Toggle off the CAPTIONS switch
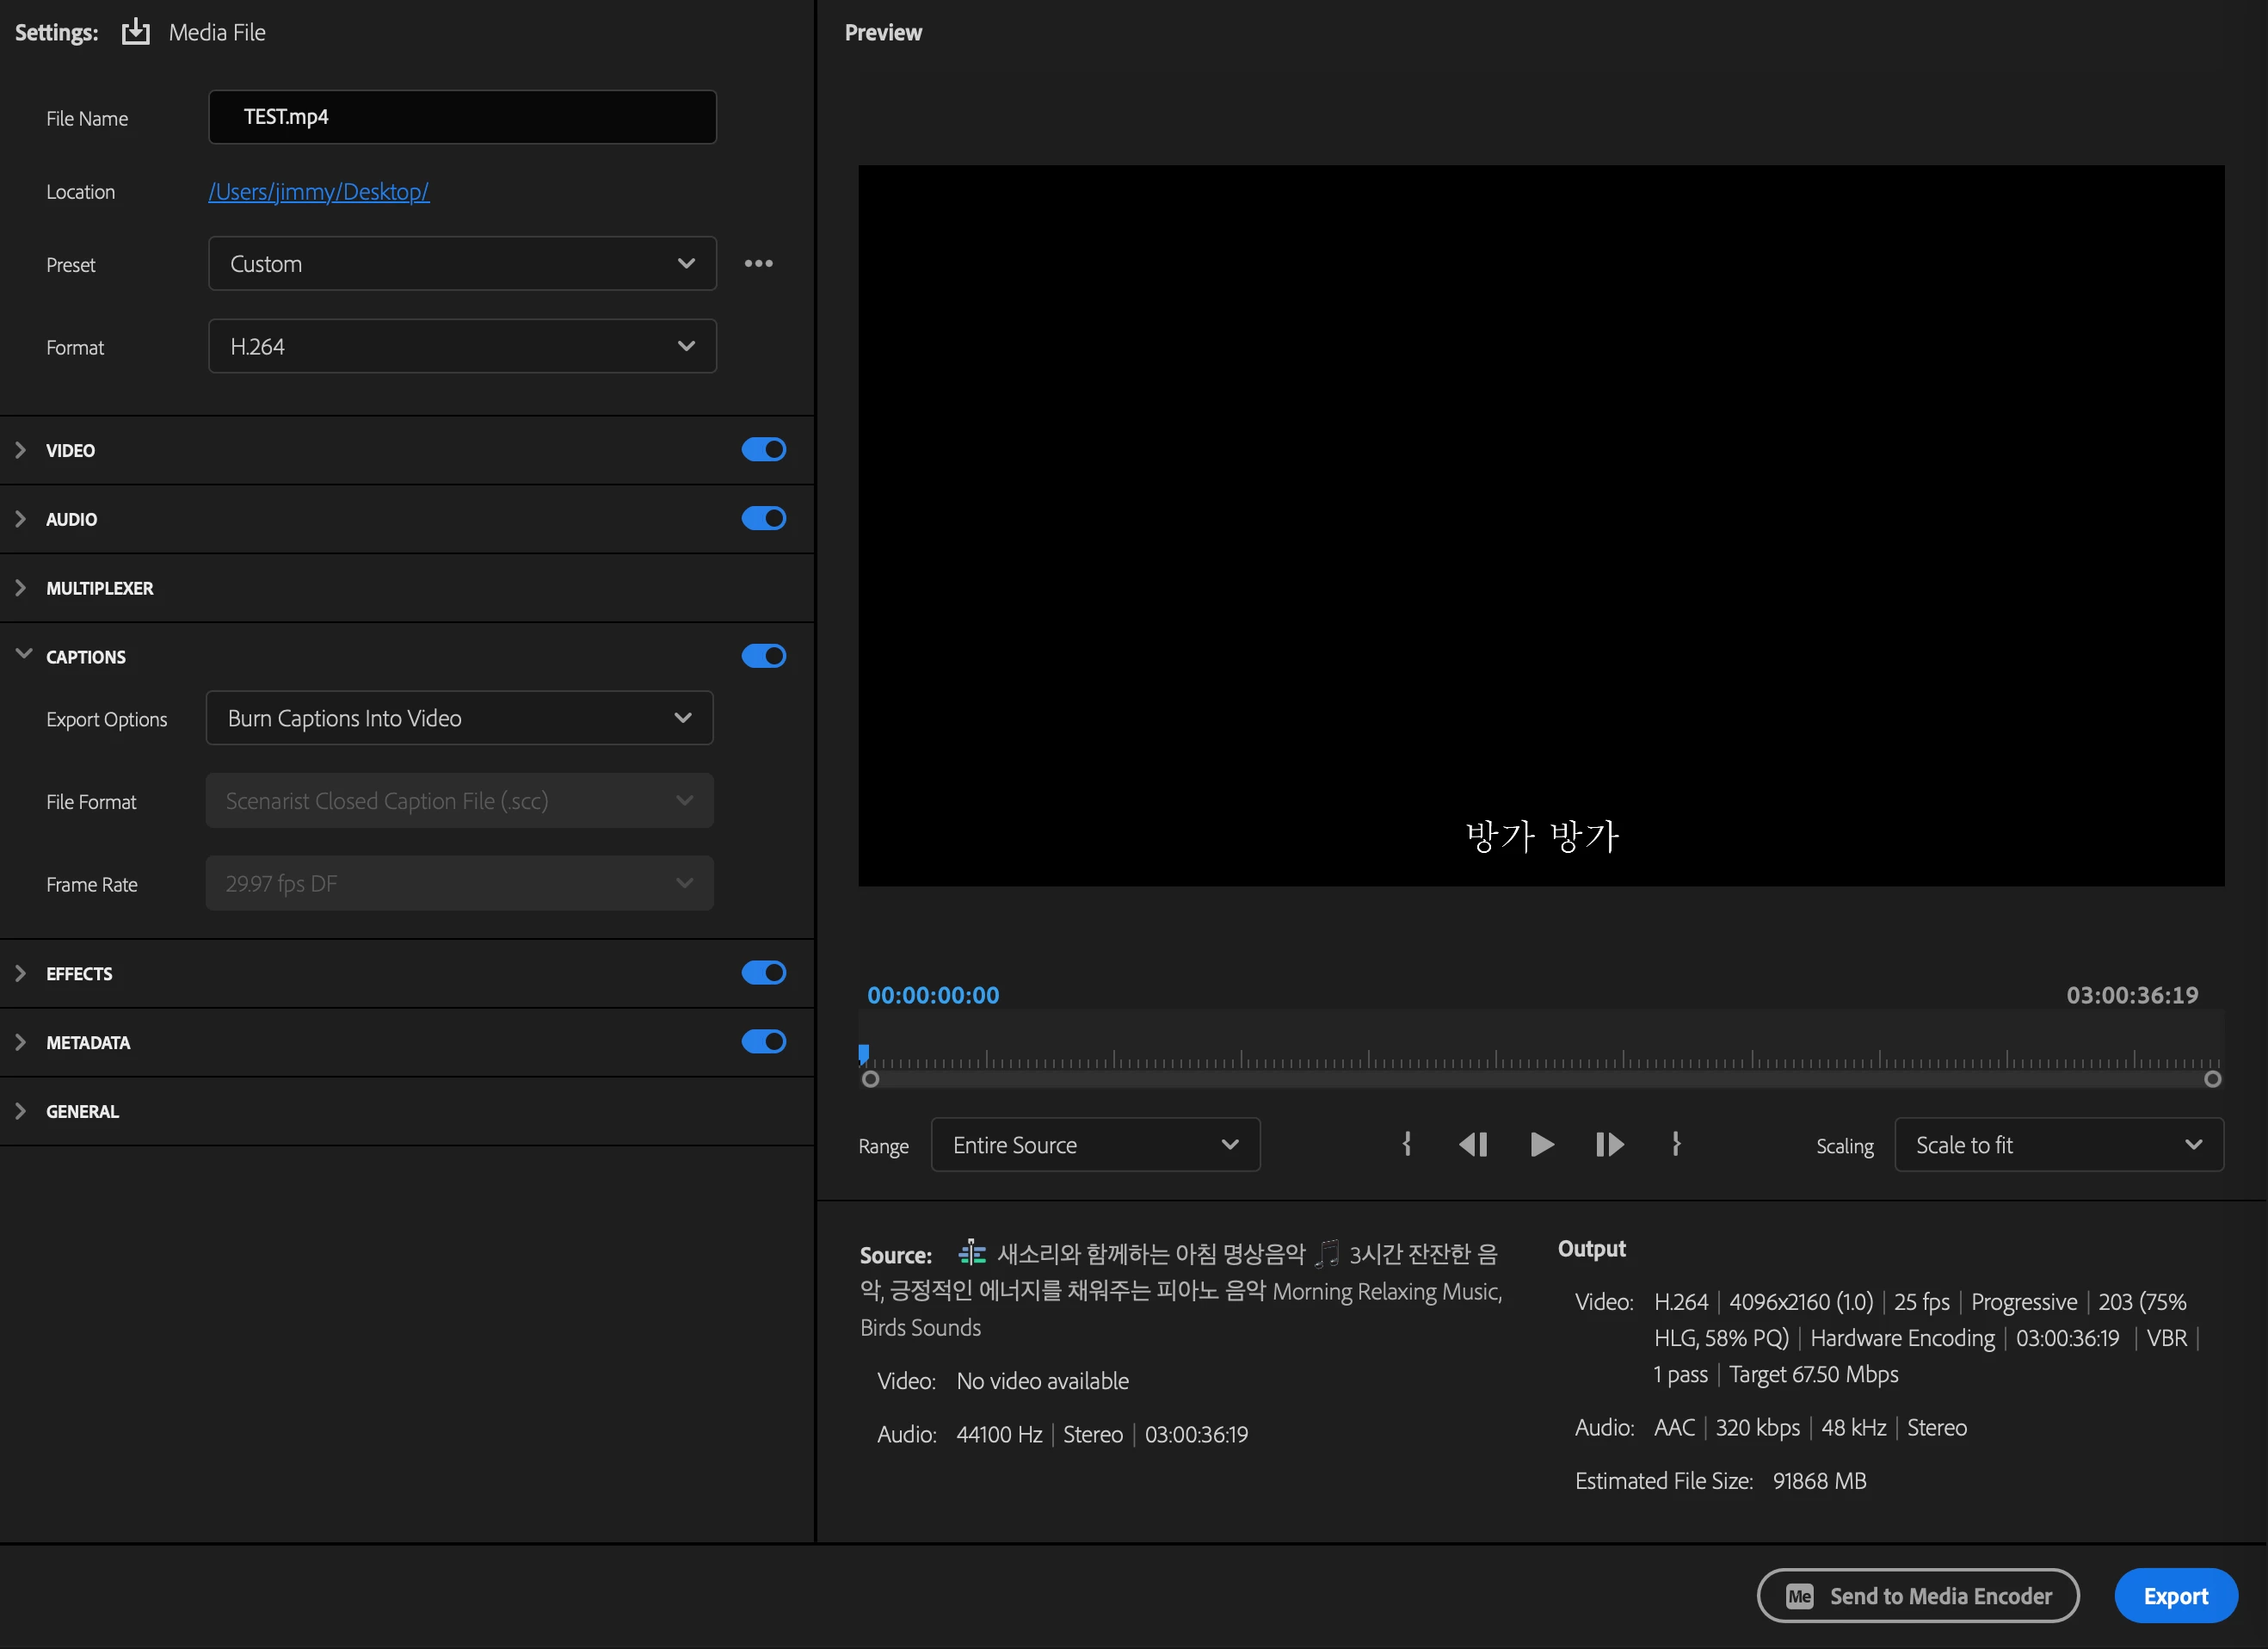The width and height of the screenshot is (2268, 1649). [763, 656]
